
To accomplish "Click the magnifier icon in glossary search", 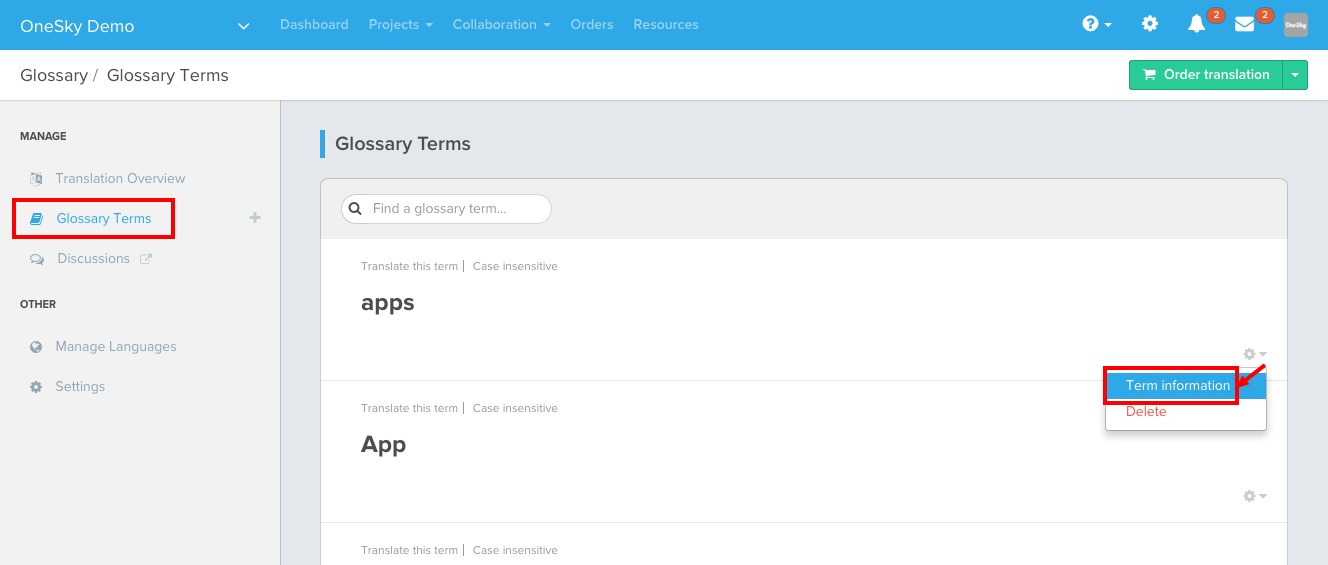I will point(355,209).
